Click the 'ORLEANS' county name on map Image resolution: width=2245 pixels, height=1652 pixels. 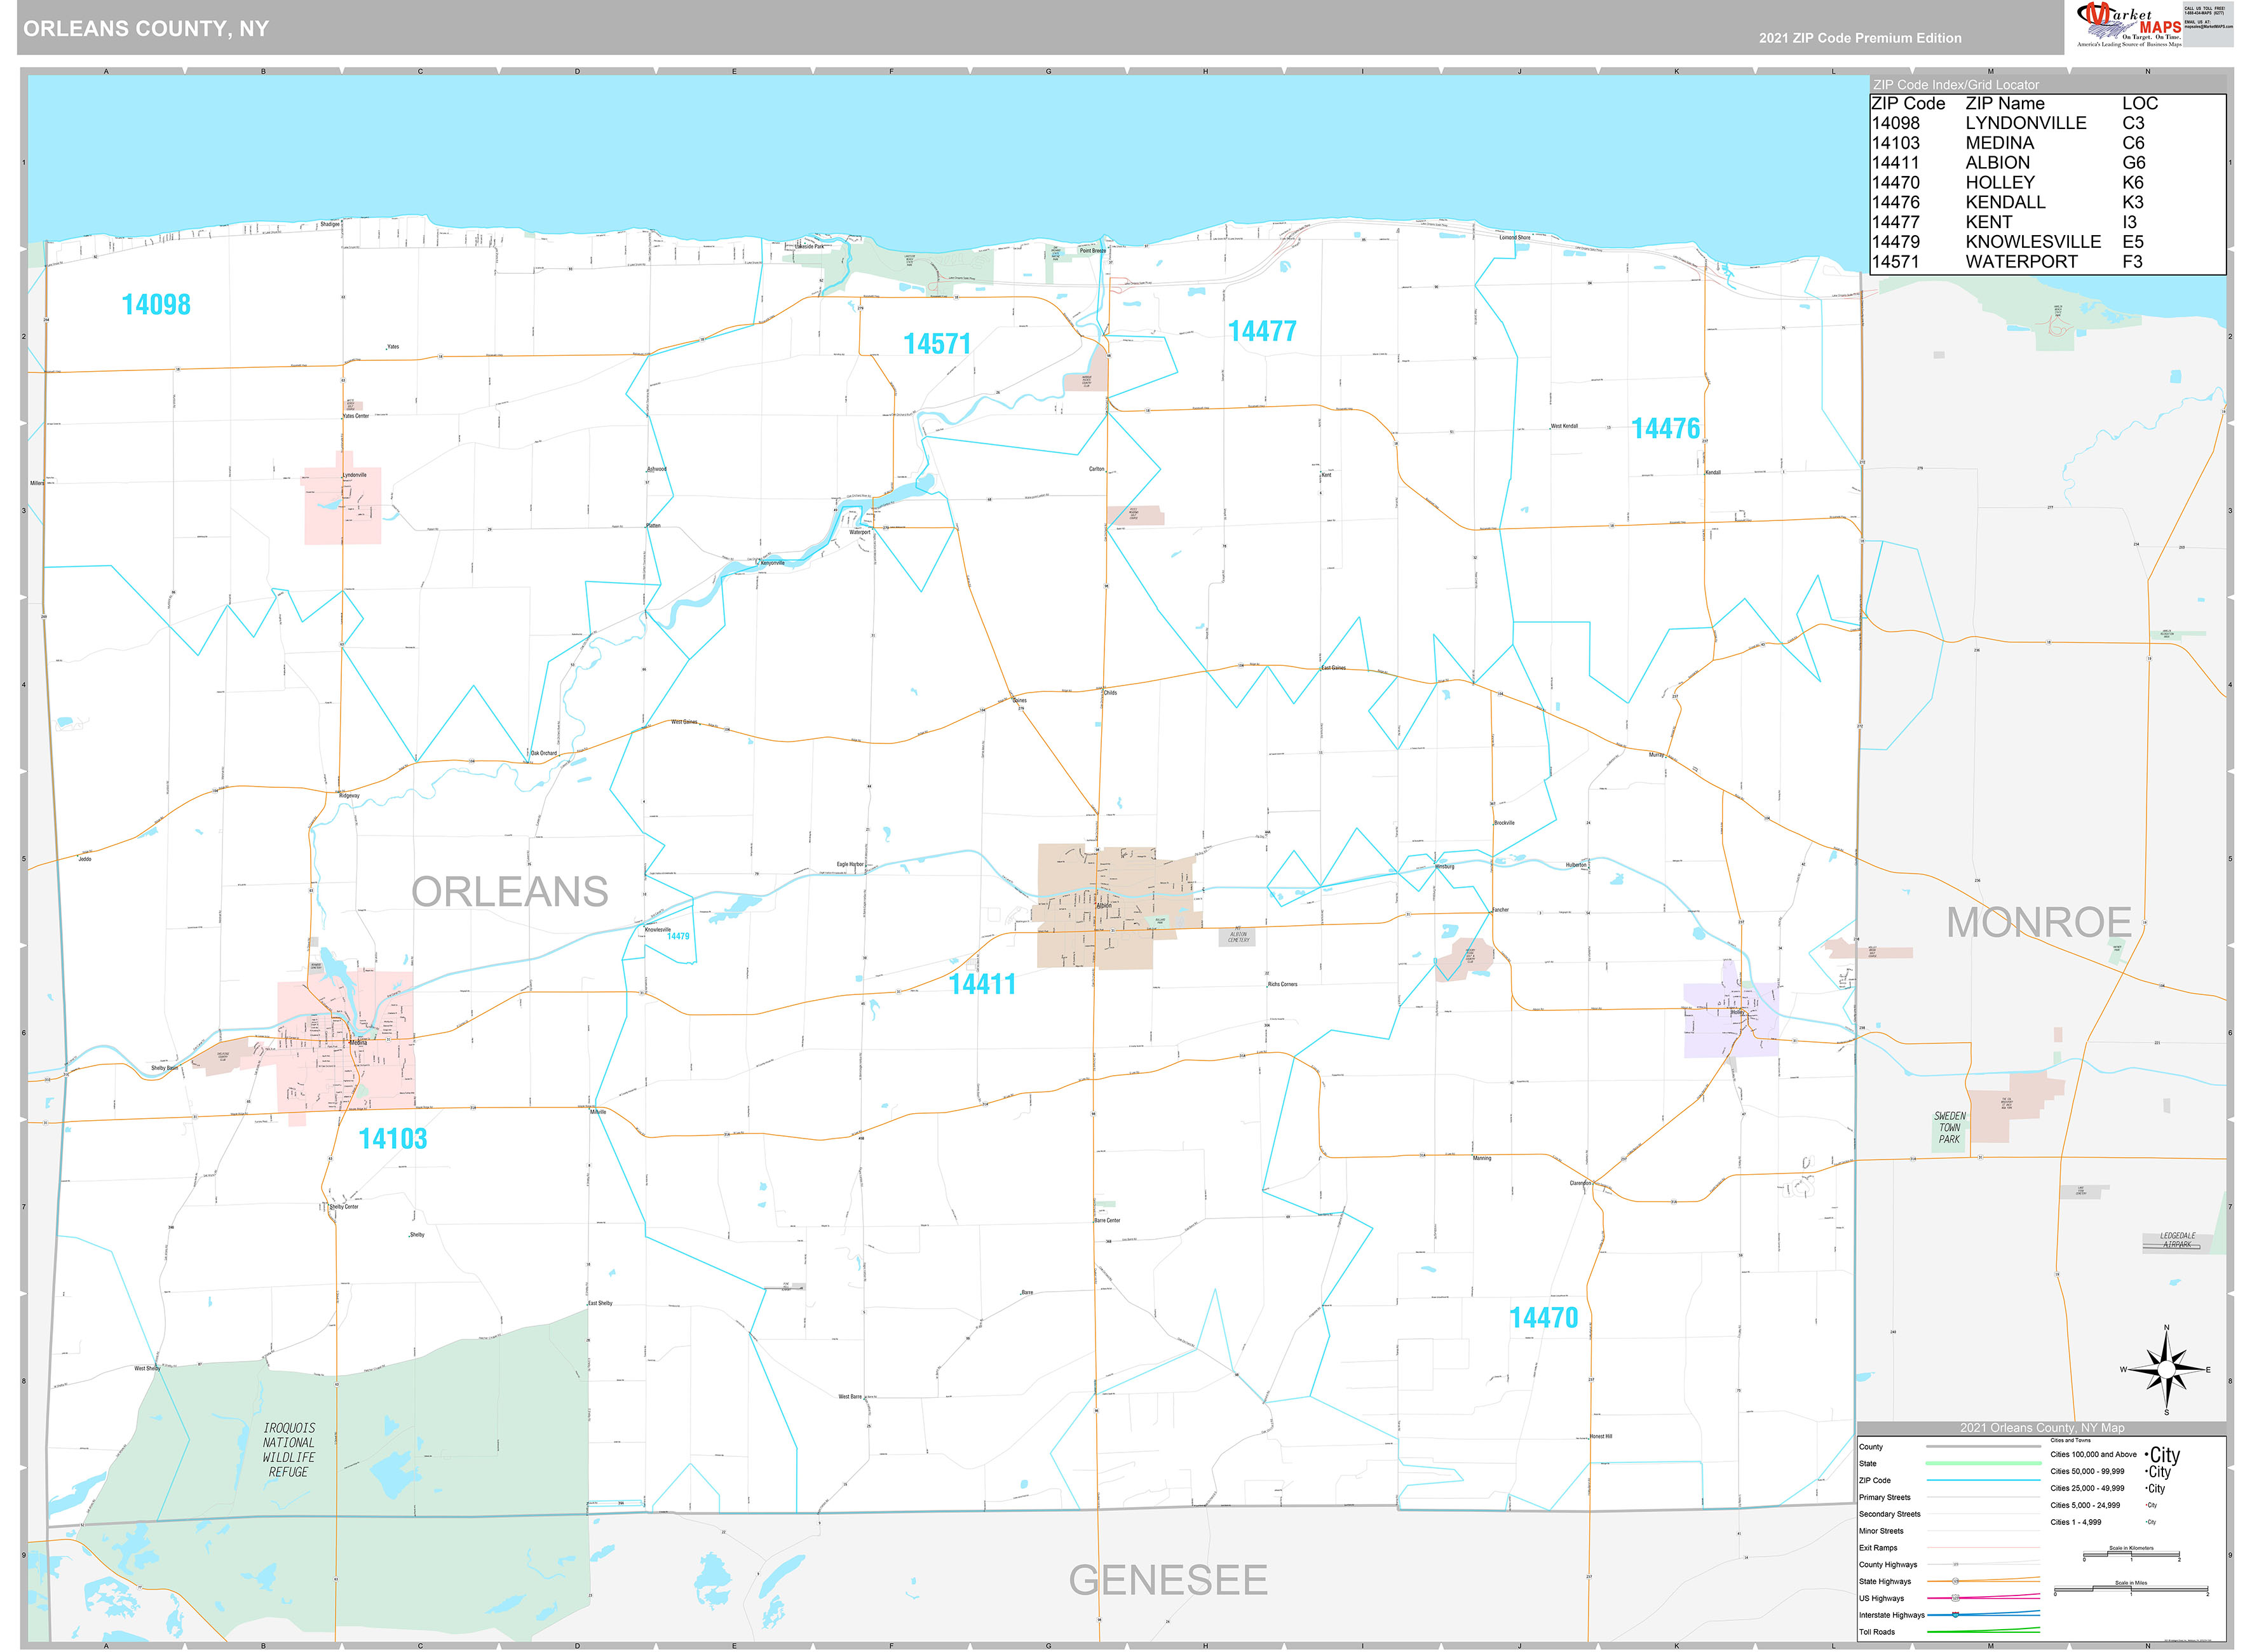click(x=510, y=892)
